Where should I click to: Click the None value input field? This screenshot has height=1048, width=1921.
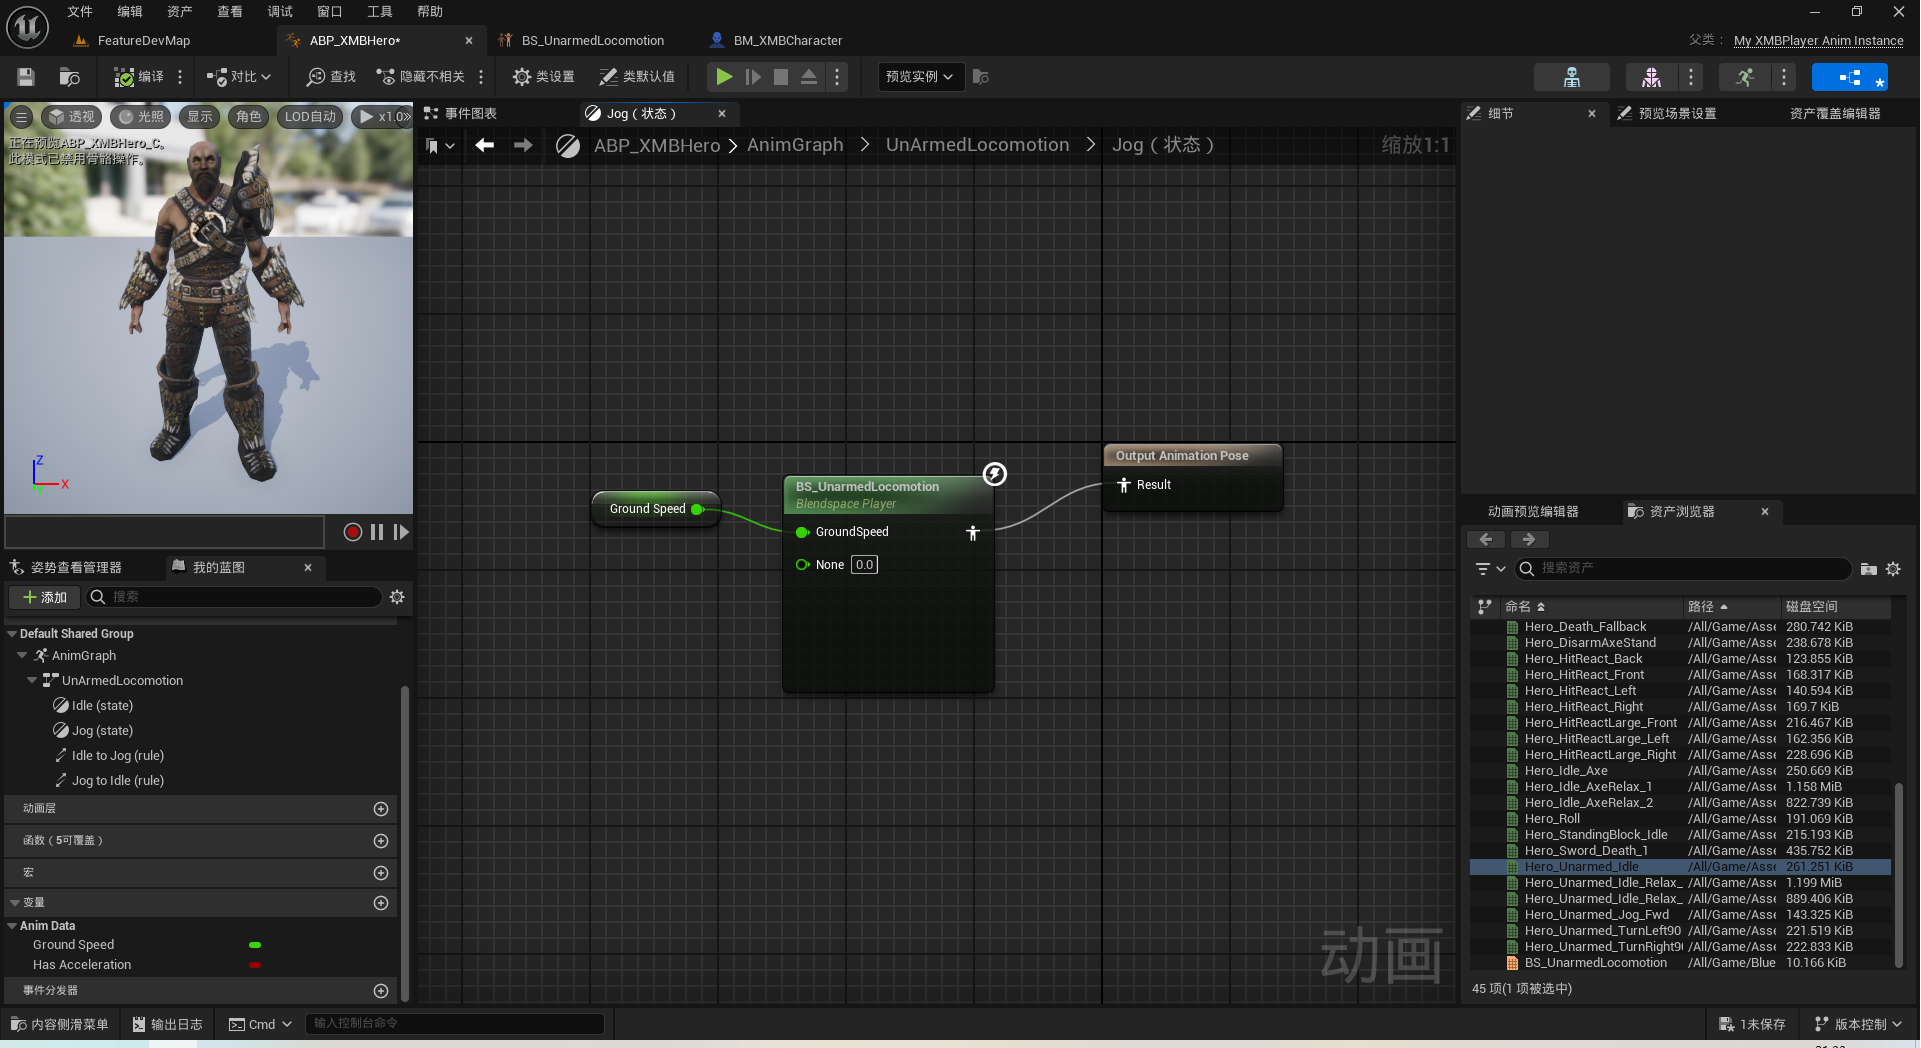pyautogui.click(x=864, y=565)
